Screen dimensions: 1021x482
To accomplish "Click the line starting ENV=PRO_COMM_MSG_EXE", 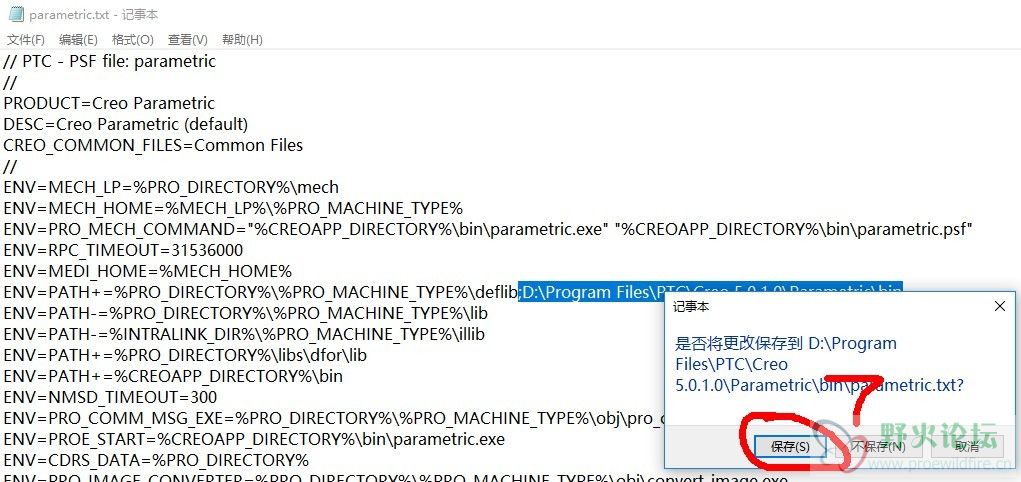I will [333, 418].
